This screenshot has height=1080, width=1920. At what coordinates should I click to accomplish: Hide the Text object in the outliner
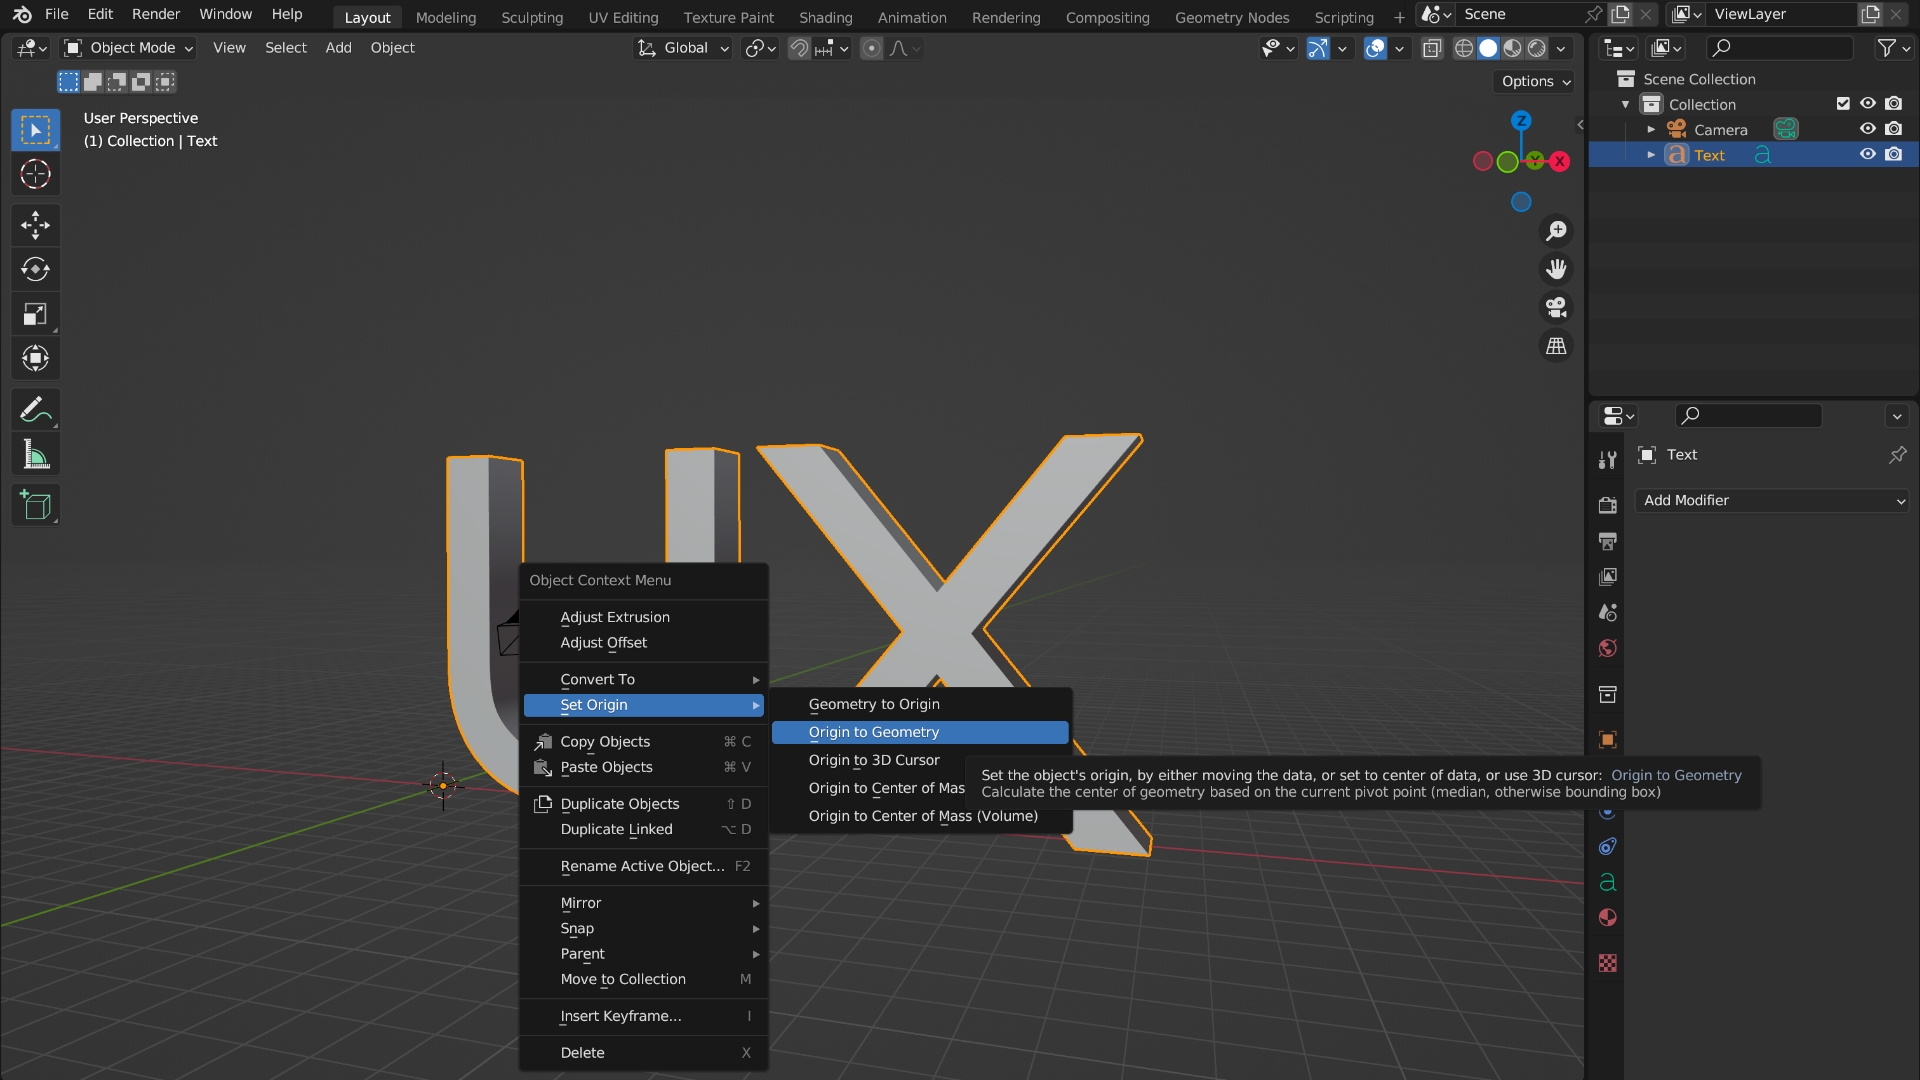pyautogui.click(x=1867, y=154)
